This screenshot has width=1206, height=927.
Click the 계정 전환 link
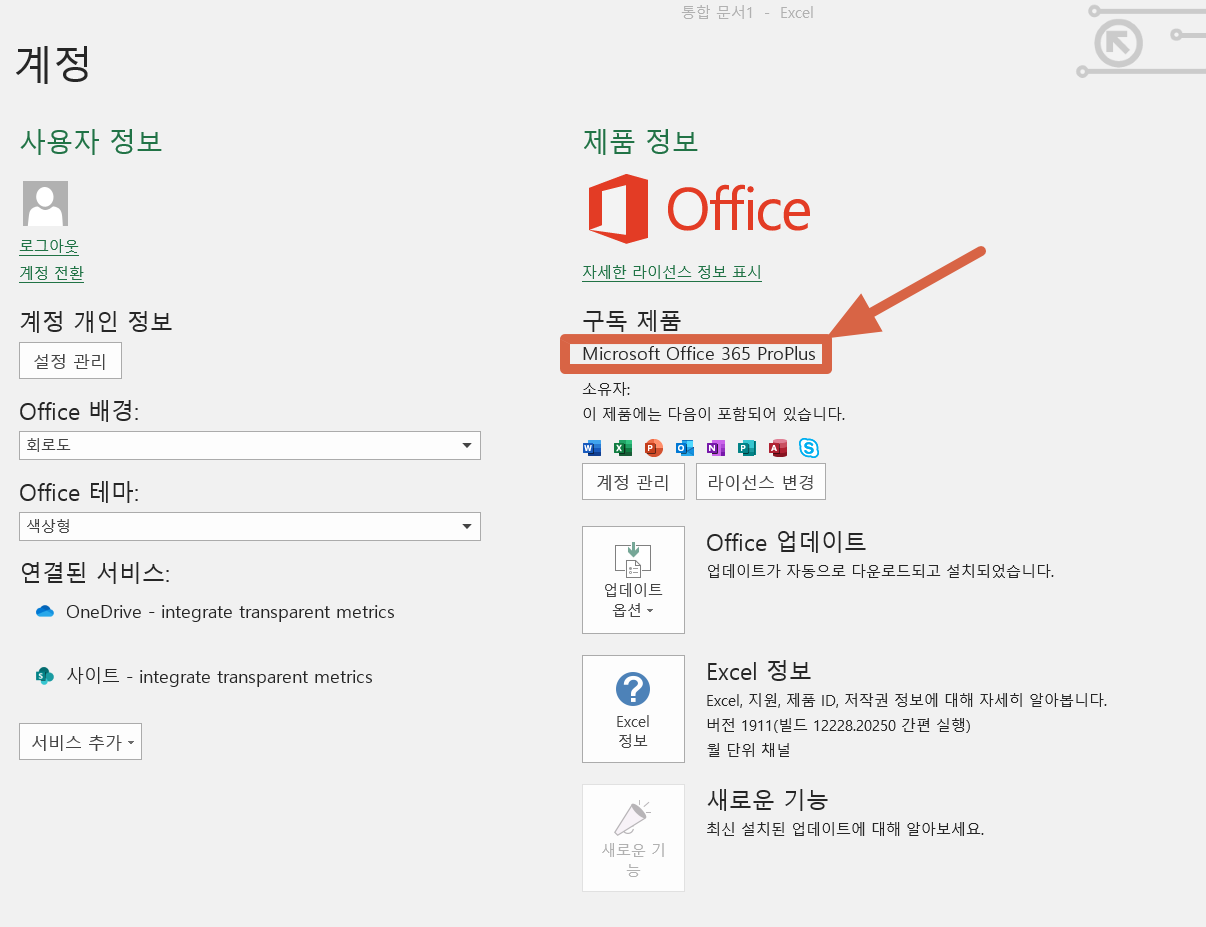pos(52,273)
